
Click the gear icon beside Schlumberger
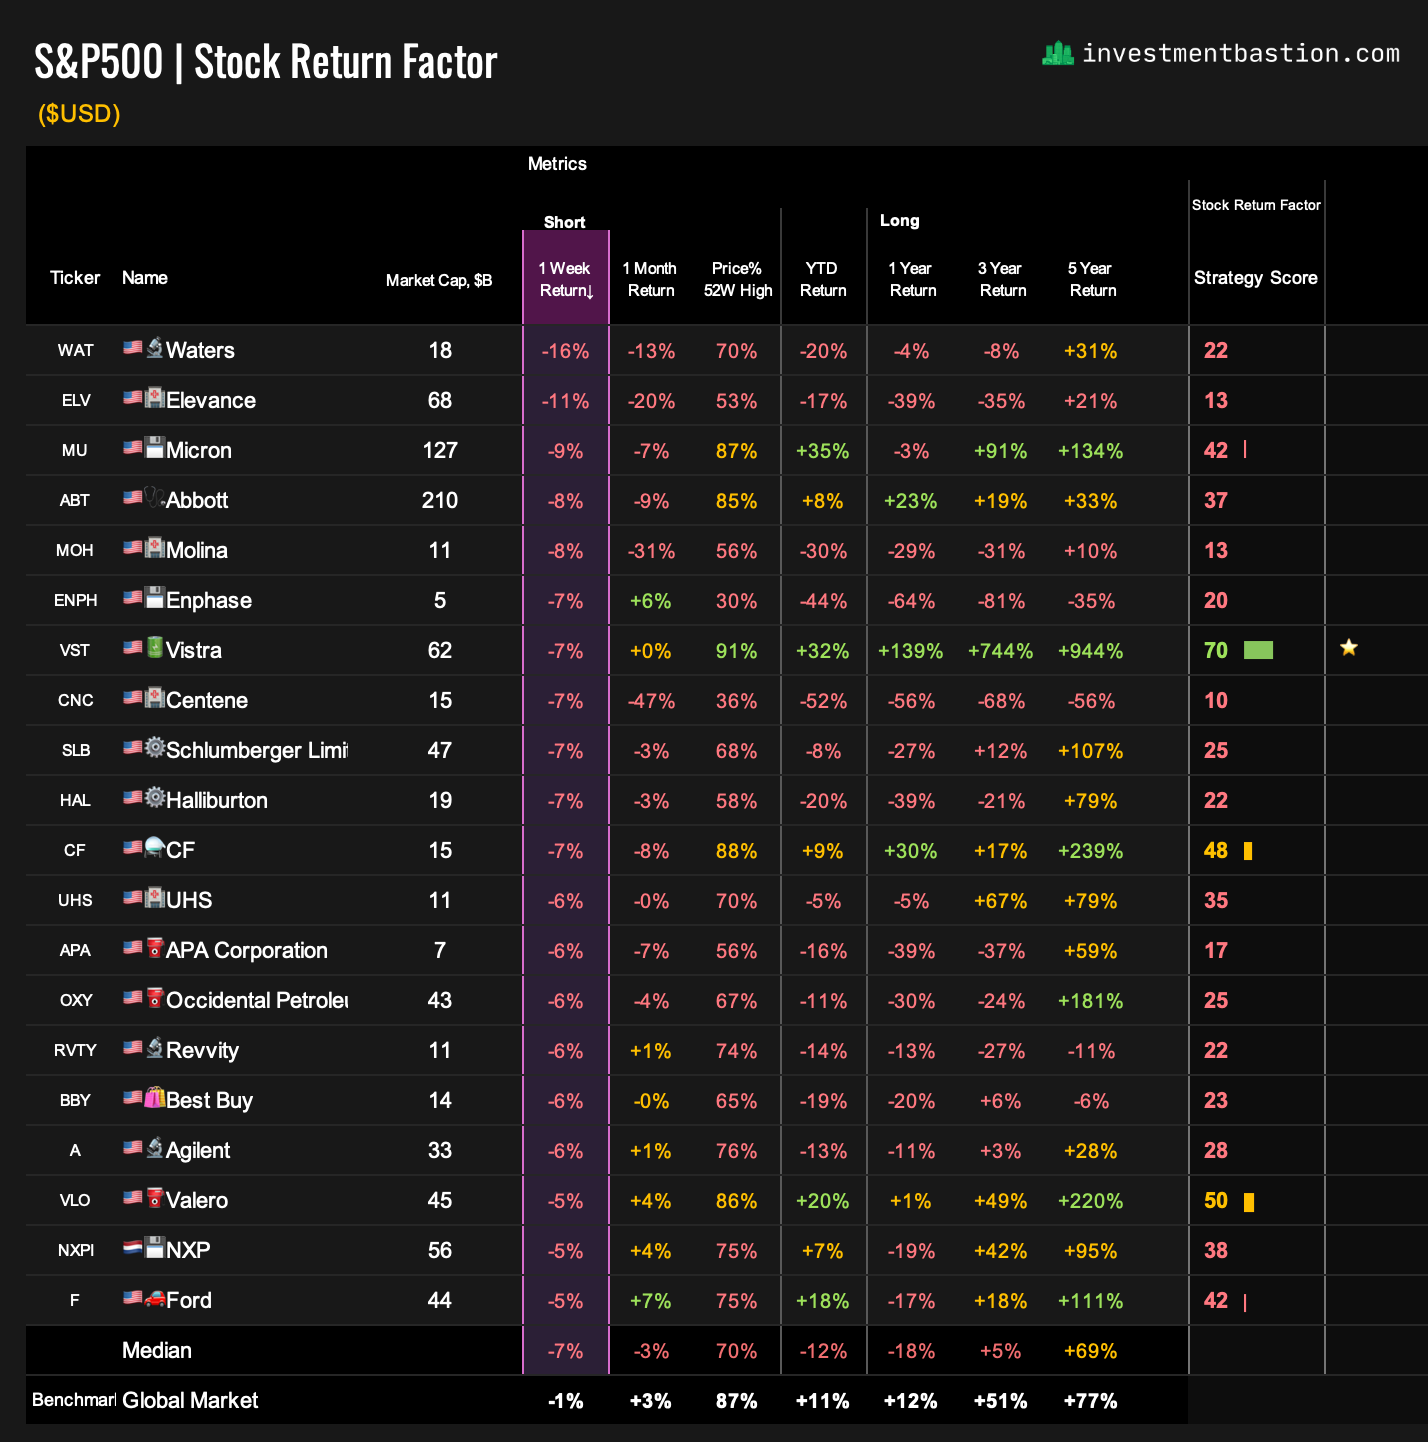pyautogui.click(x=155, y=748)
